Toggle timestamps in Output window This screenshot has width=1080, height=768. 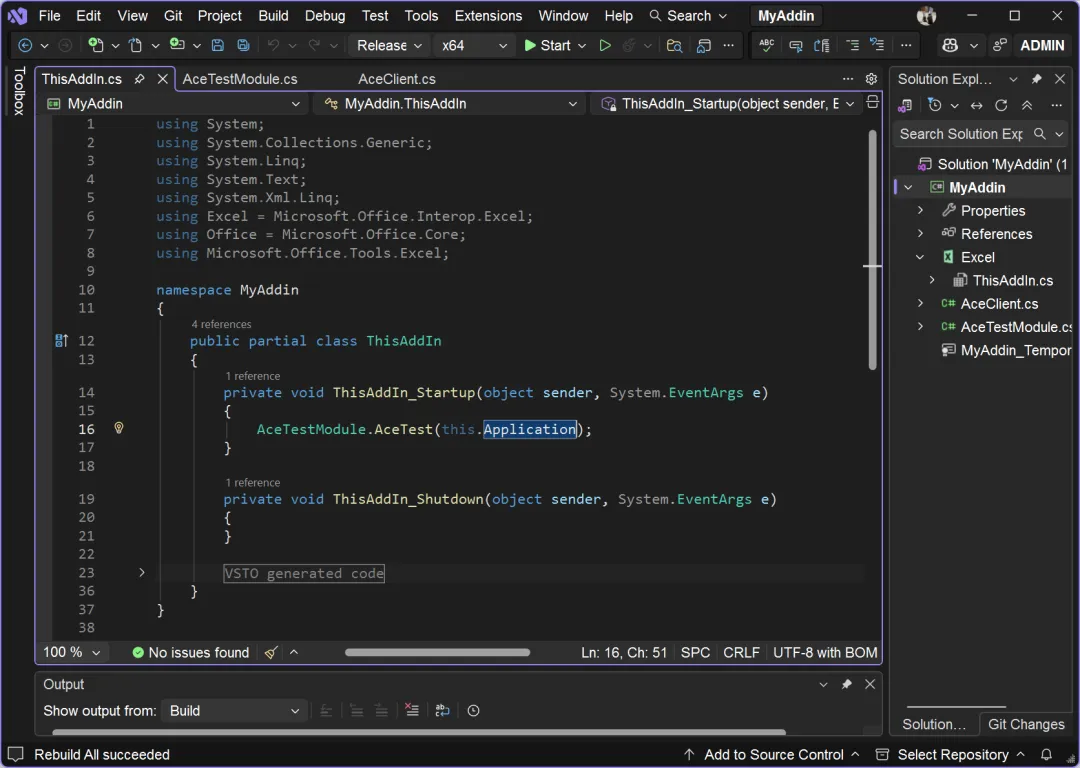pyautogui.click(x=474, y=711)
